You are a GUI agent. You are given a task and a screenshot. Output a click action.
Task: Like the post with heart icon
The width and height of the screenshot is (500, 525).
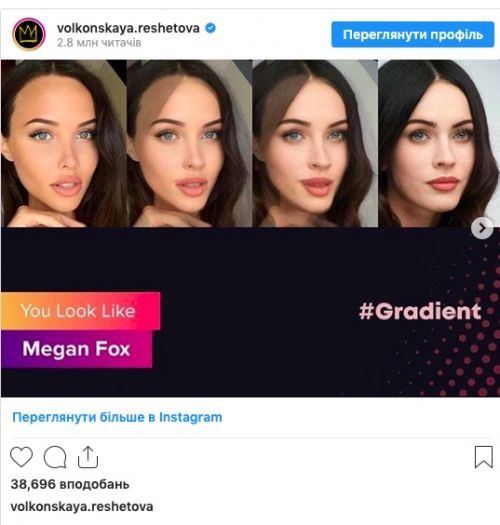coord(21,457)
